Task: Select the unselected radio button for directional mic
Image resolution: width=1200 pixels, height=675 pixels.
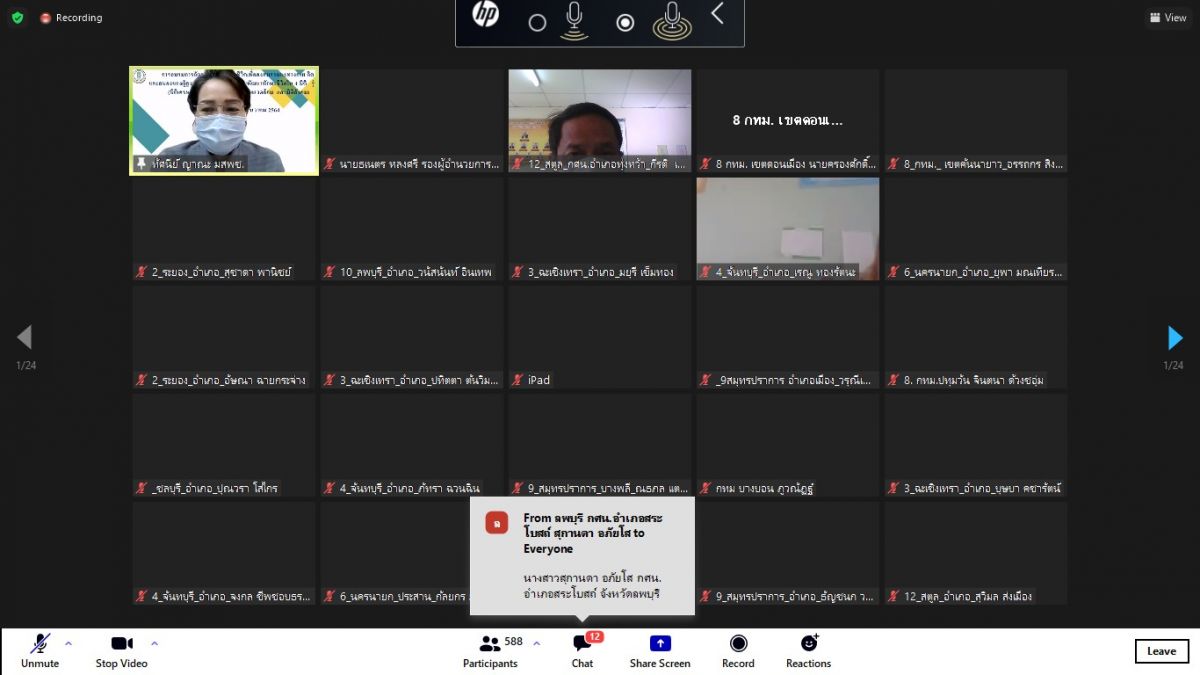Action: (537, 23)
